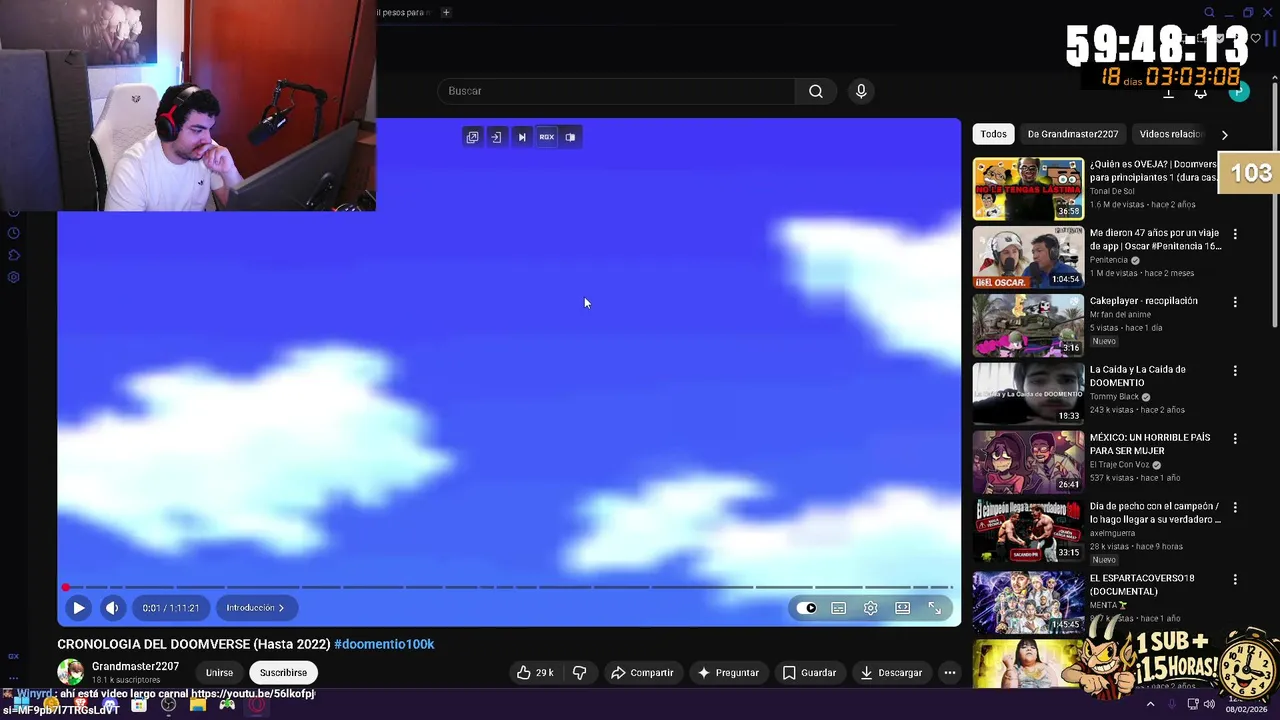The width and height of the screenshot is (1280, 720).
Task: Select the Todos filter chip
Action: click(x=993, y=134)
